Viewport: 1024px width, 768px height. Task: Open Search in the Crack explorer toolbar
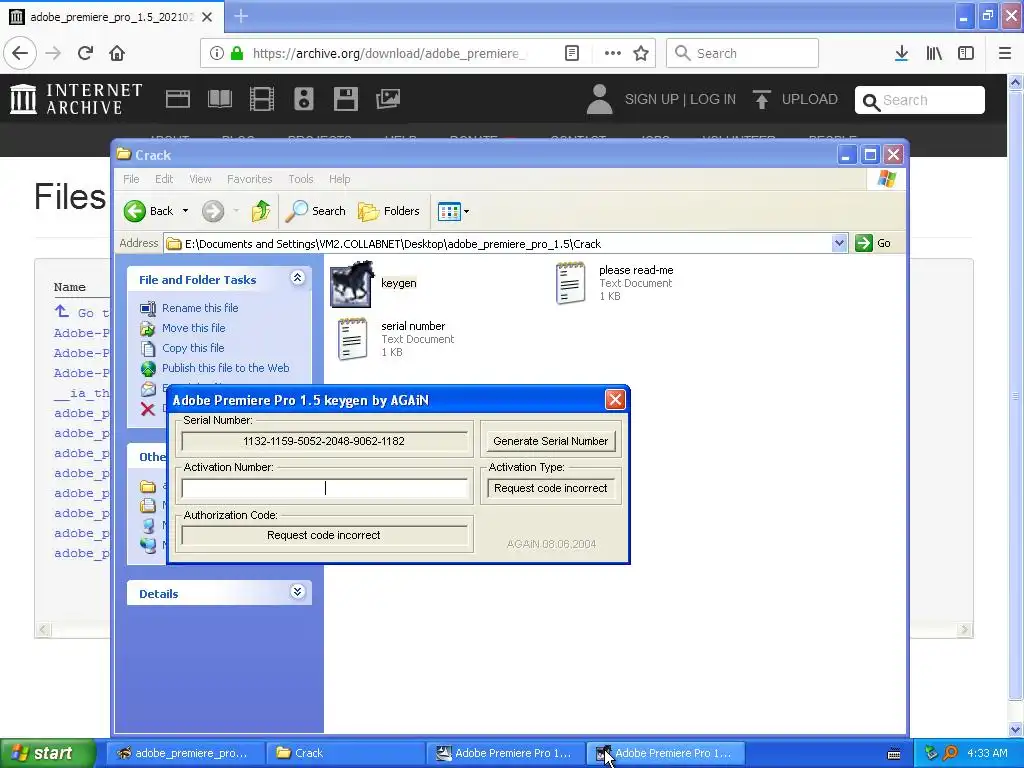(x=316, y=211)
